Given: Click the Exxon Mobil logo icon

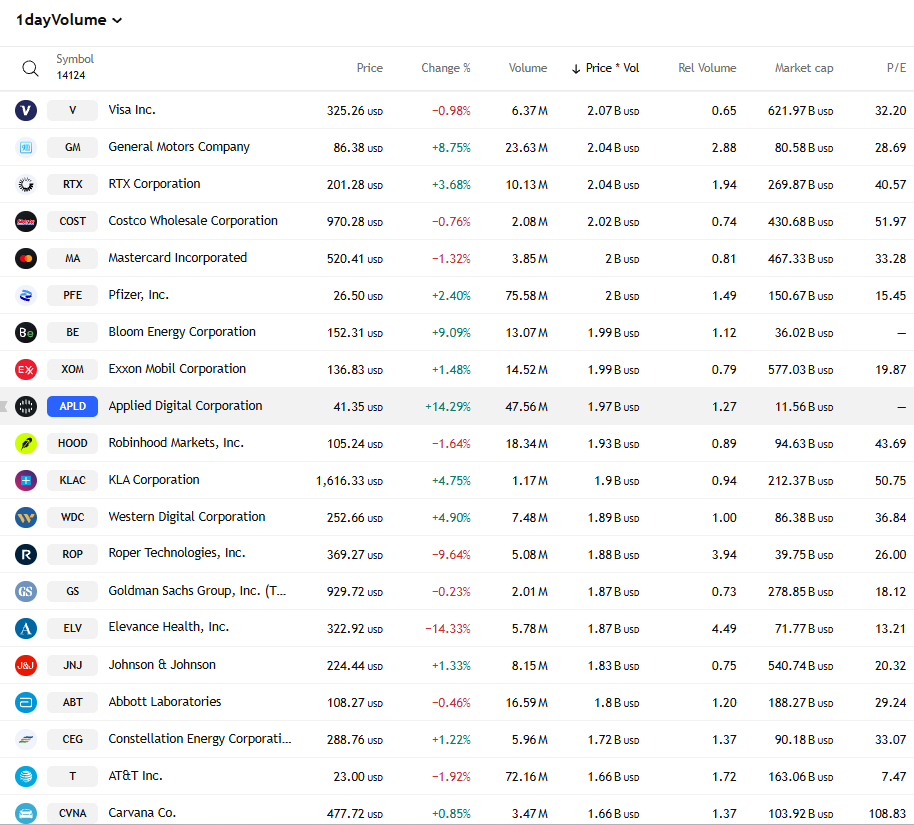Looking at the screenshot, I should click(26, 370).
